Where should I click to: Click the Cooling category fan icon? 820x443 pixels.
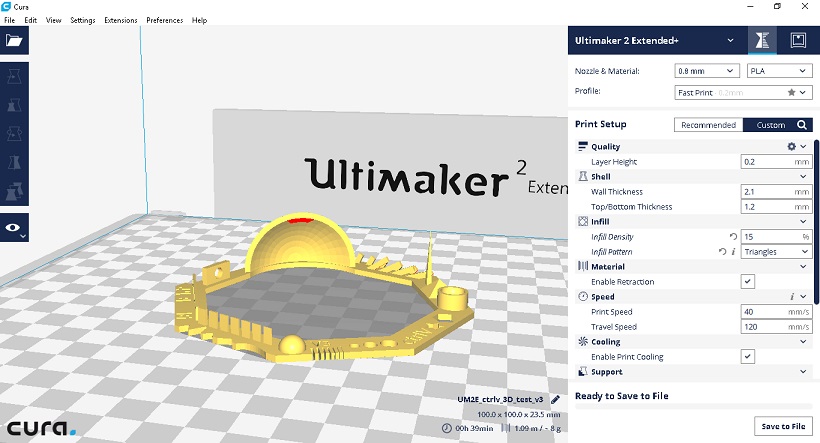coord(583,342)
